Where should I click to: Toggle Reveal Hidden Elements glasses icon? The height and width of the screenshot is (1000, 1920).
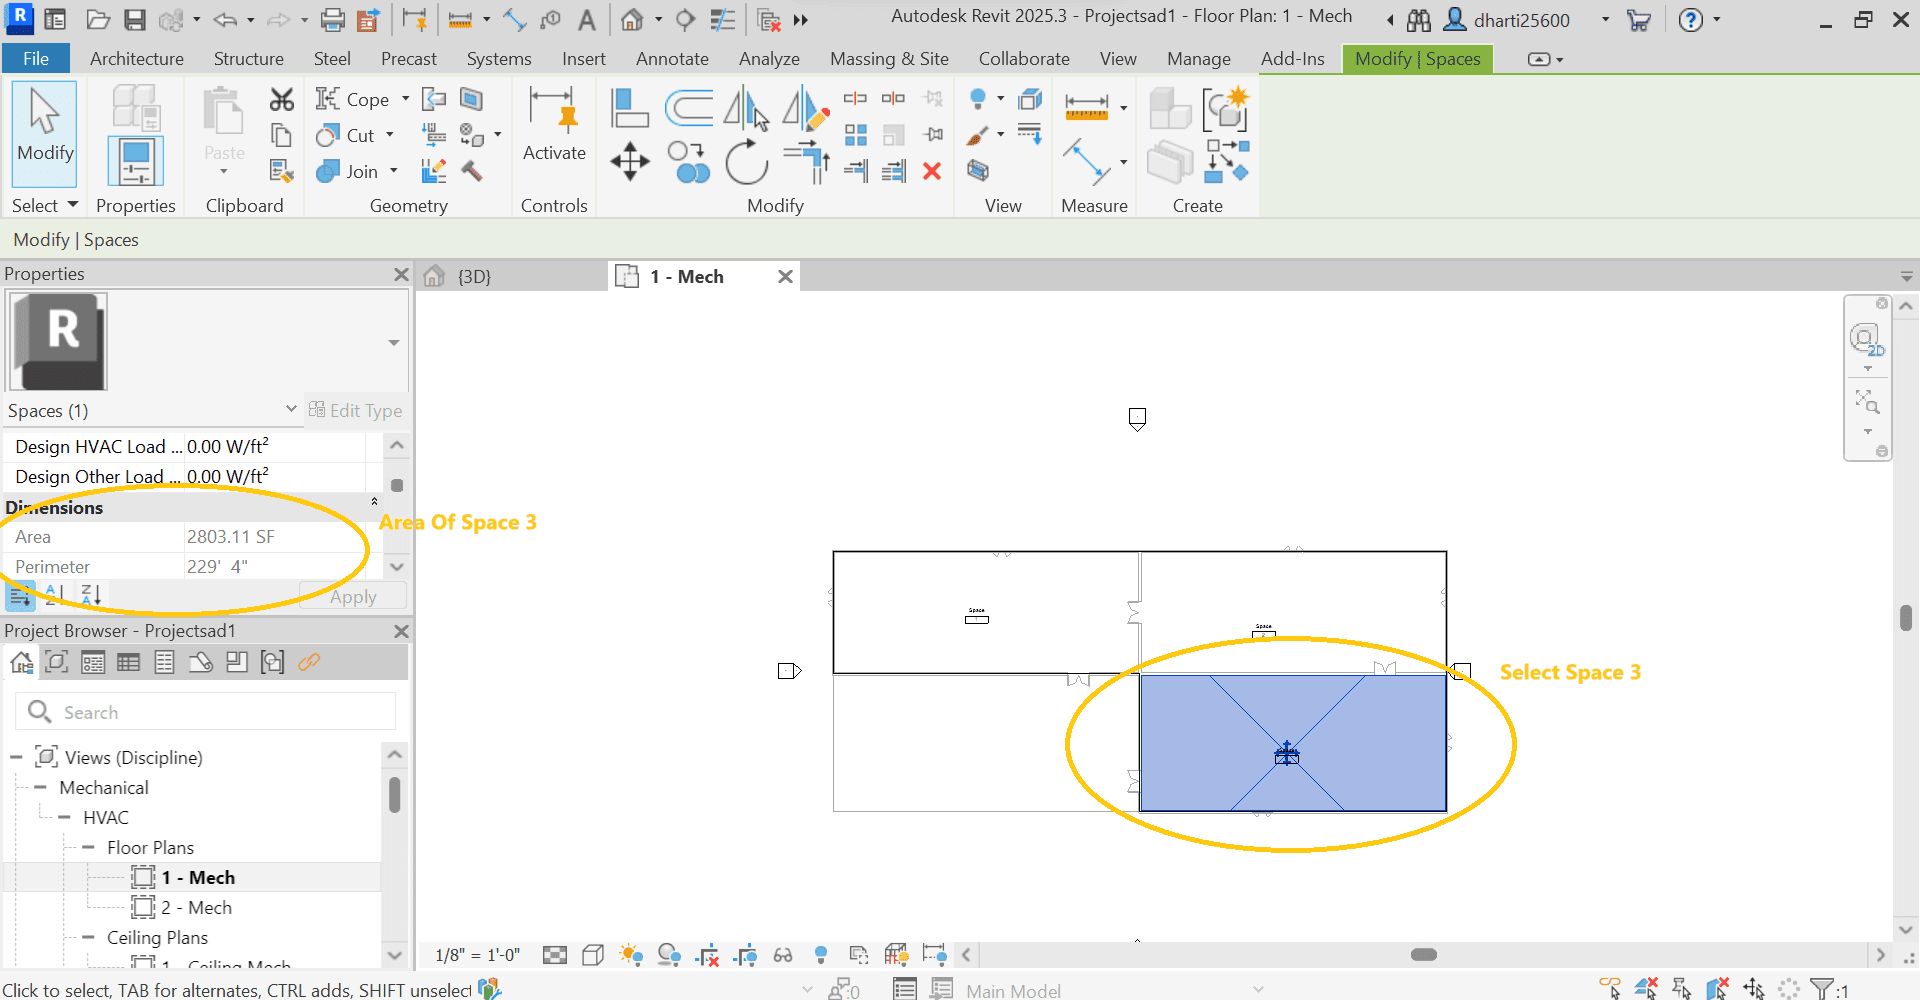[x=783, y=955]
